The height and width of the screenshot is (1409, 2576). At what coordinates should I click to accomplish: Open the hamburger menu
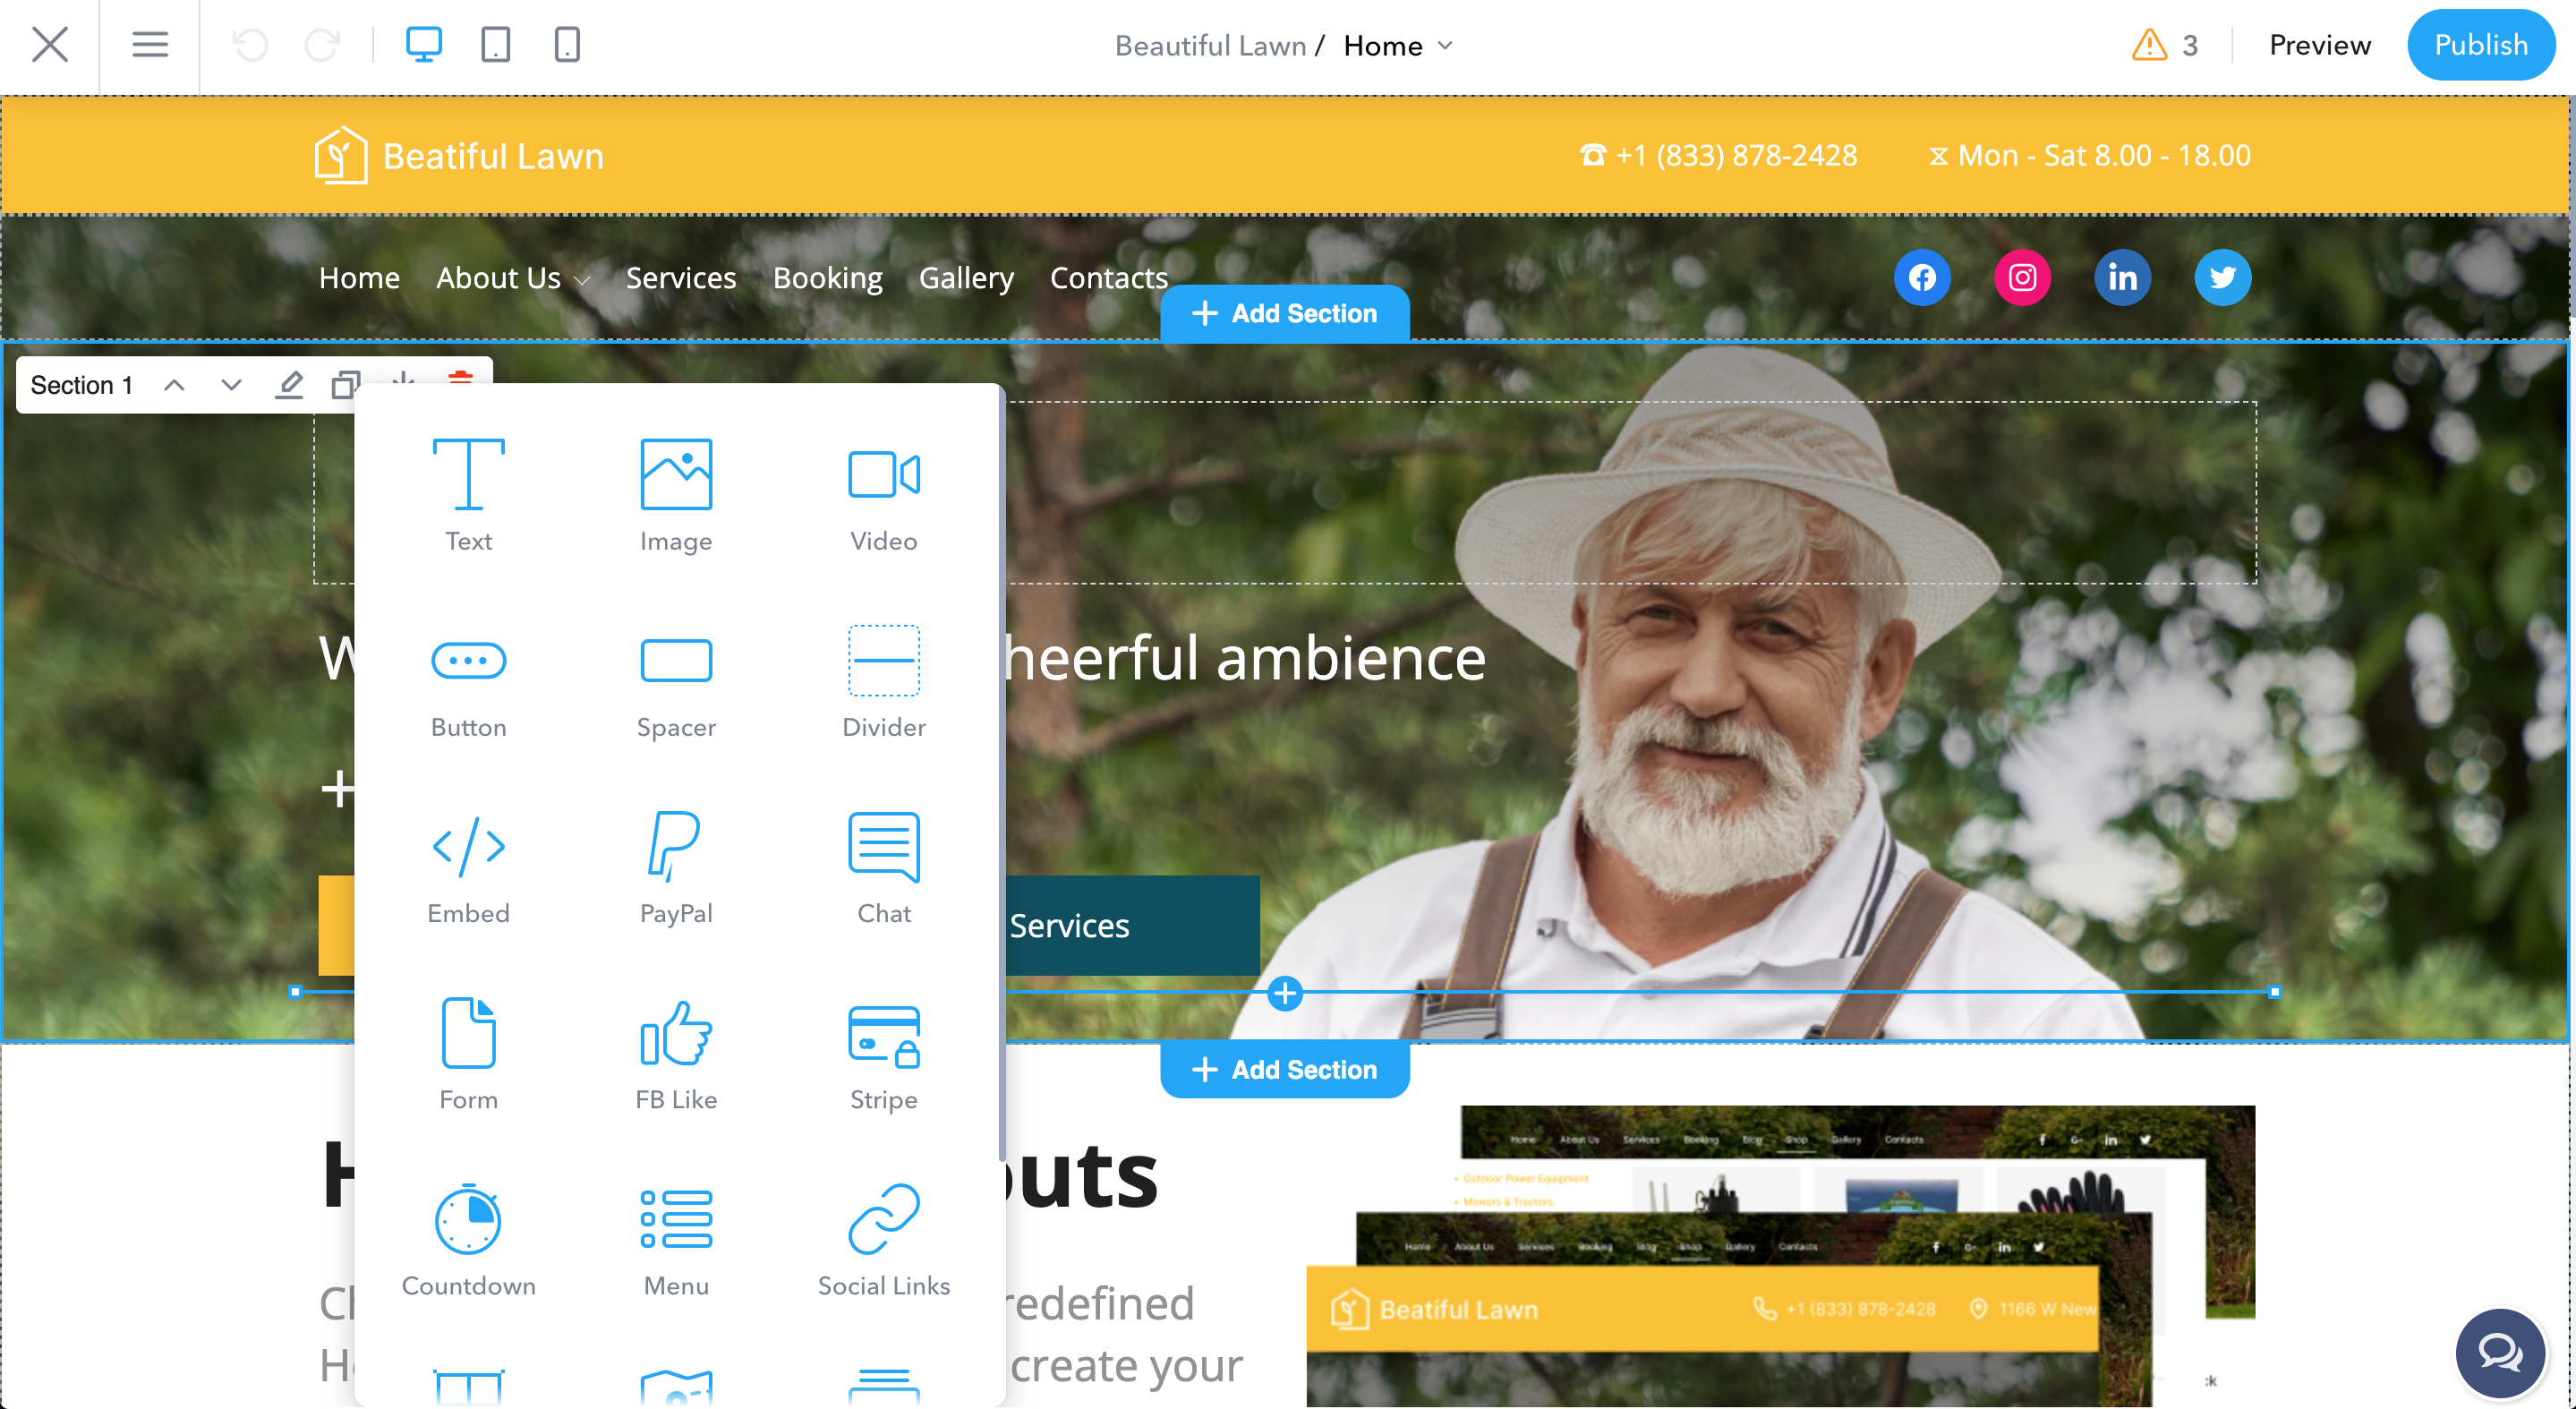coord(149,45)
